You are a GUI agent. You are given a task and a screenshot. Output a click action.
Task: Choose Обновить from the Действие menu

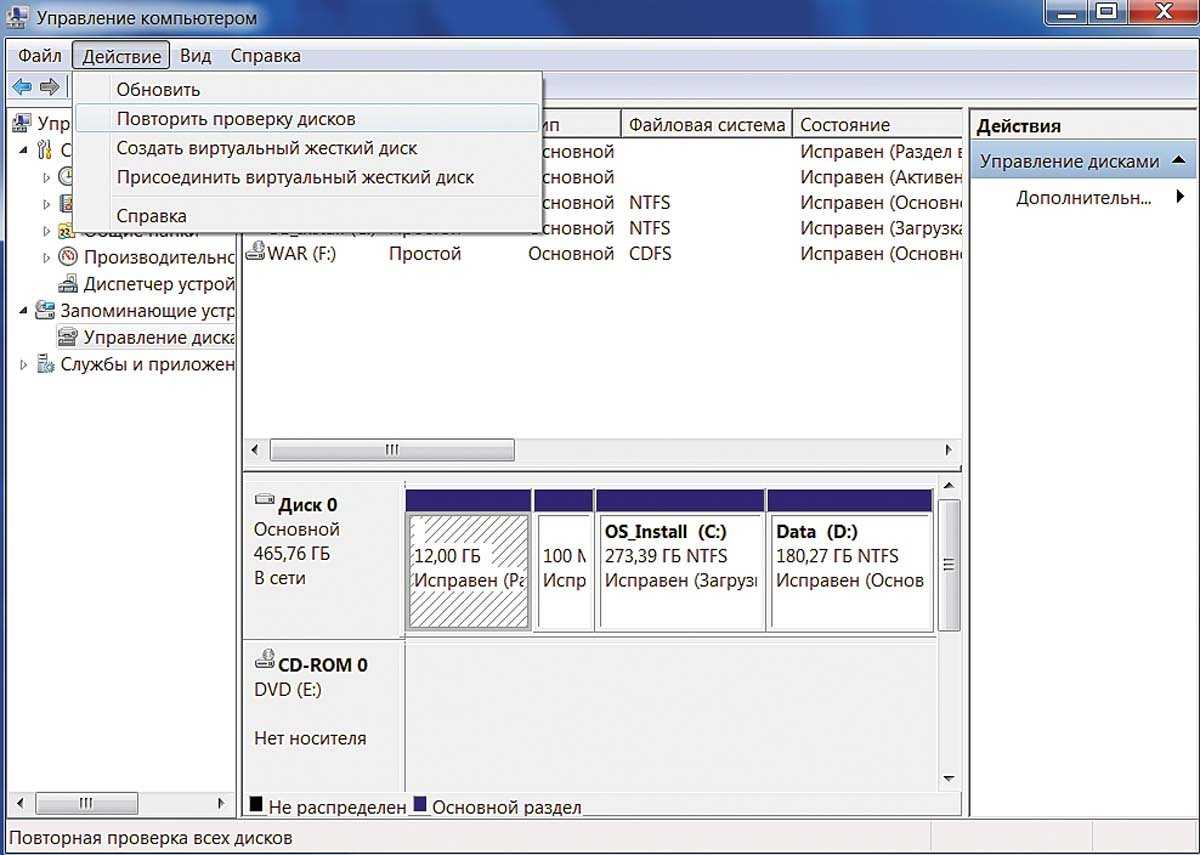tap(158, 90)
